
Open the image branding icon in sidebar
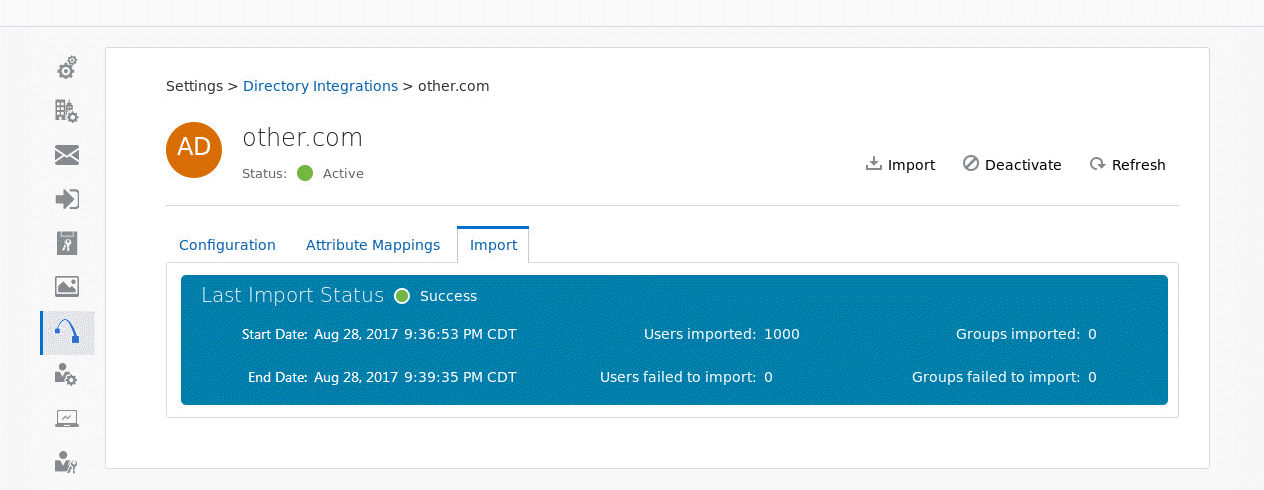pyautogui.click(x=67, y=287)
